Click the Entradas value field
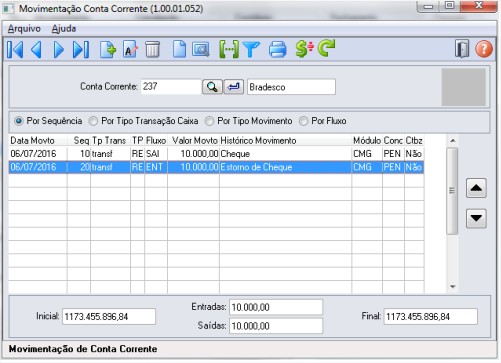Screen dimensions: 501x363 point(276,307)
